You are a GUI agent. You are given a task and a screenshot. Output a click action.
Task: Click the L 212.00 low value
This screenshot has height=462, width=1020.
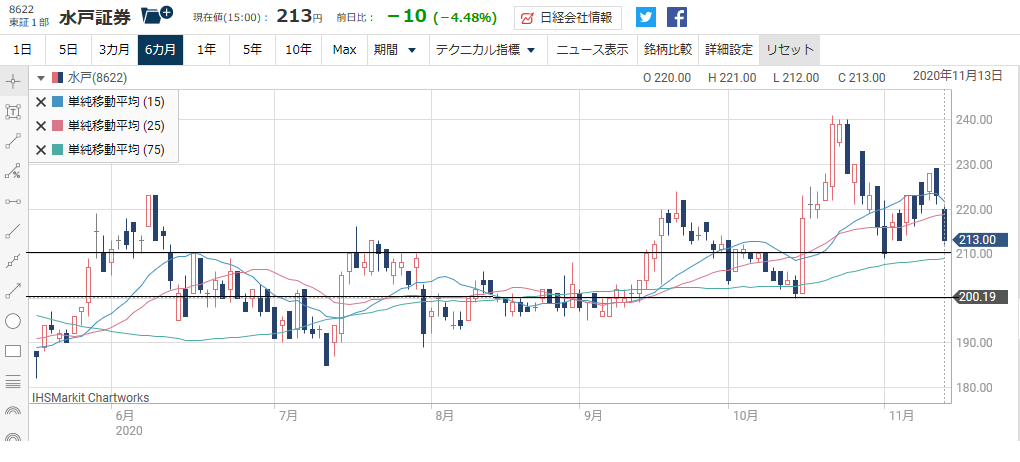click(x=796, y=78)
